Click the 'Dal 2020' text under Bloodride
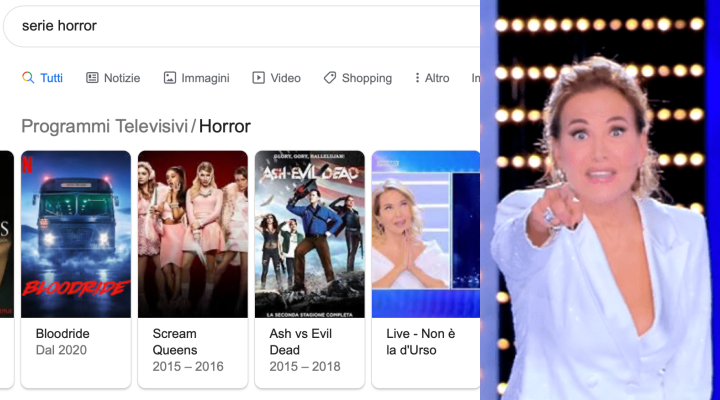Screen dimensions: 720x400 click(x=61, y=350)
